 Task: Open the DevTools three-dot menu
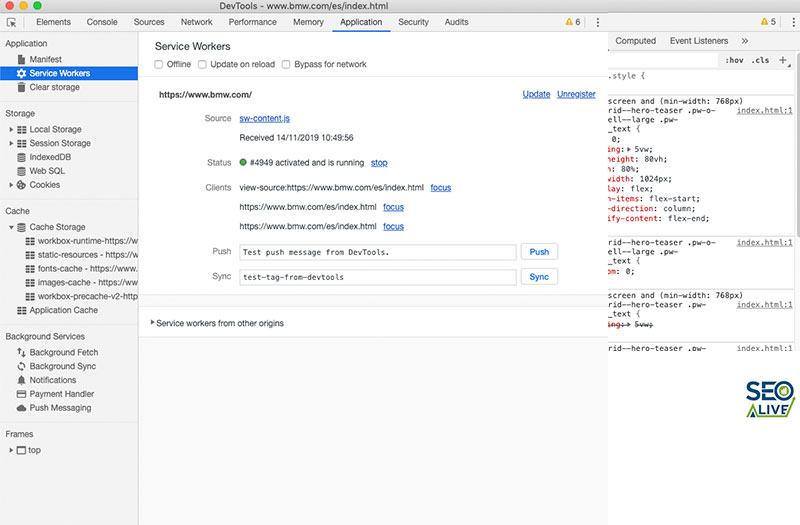point(598,22)
